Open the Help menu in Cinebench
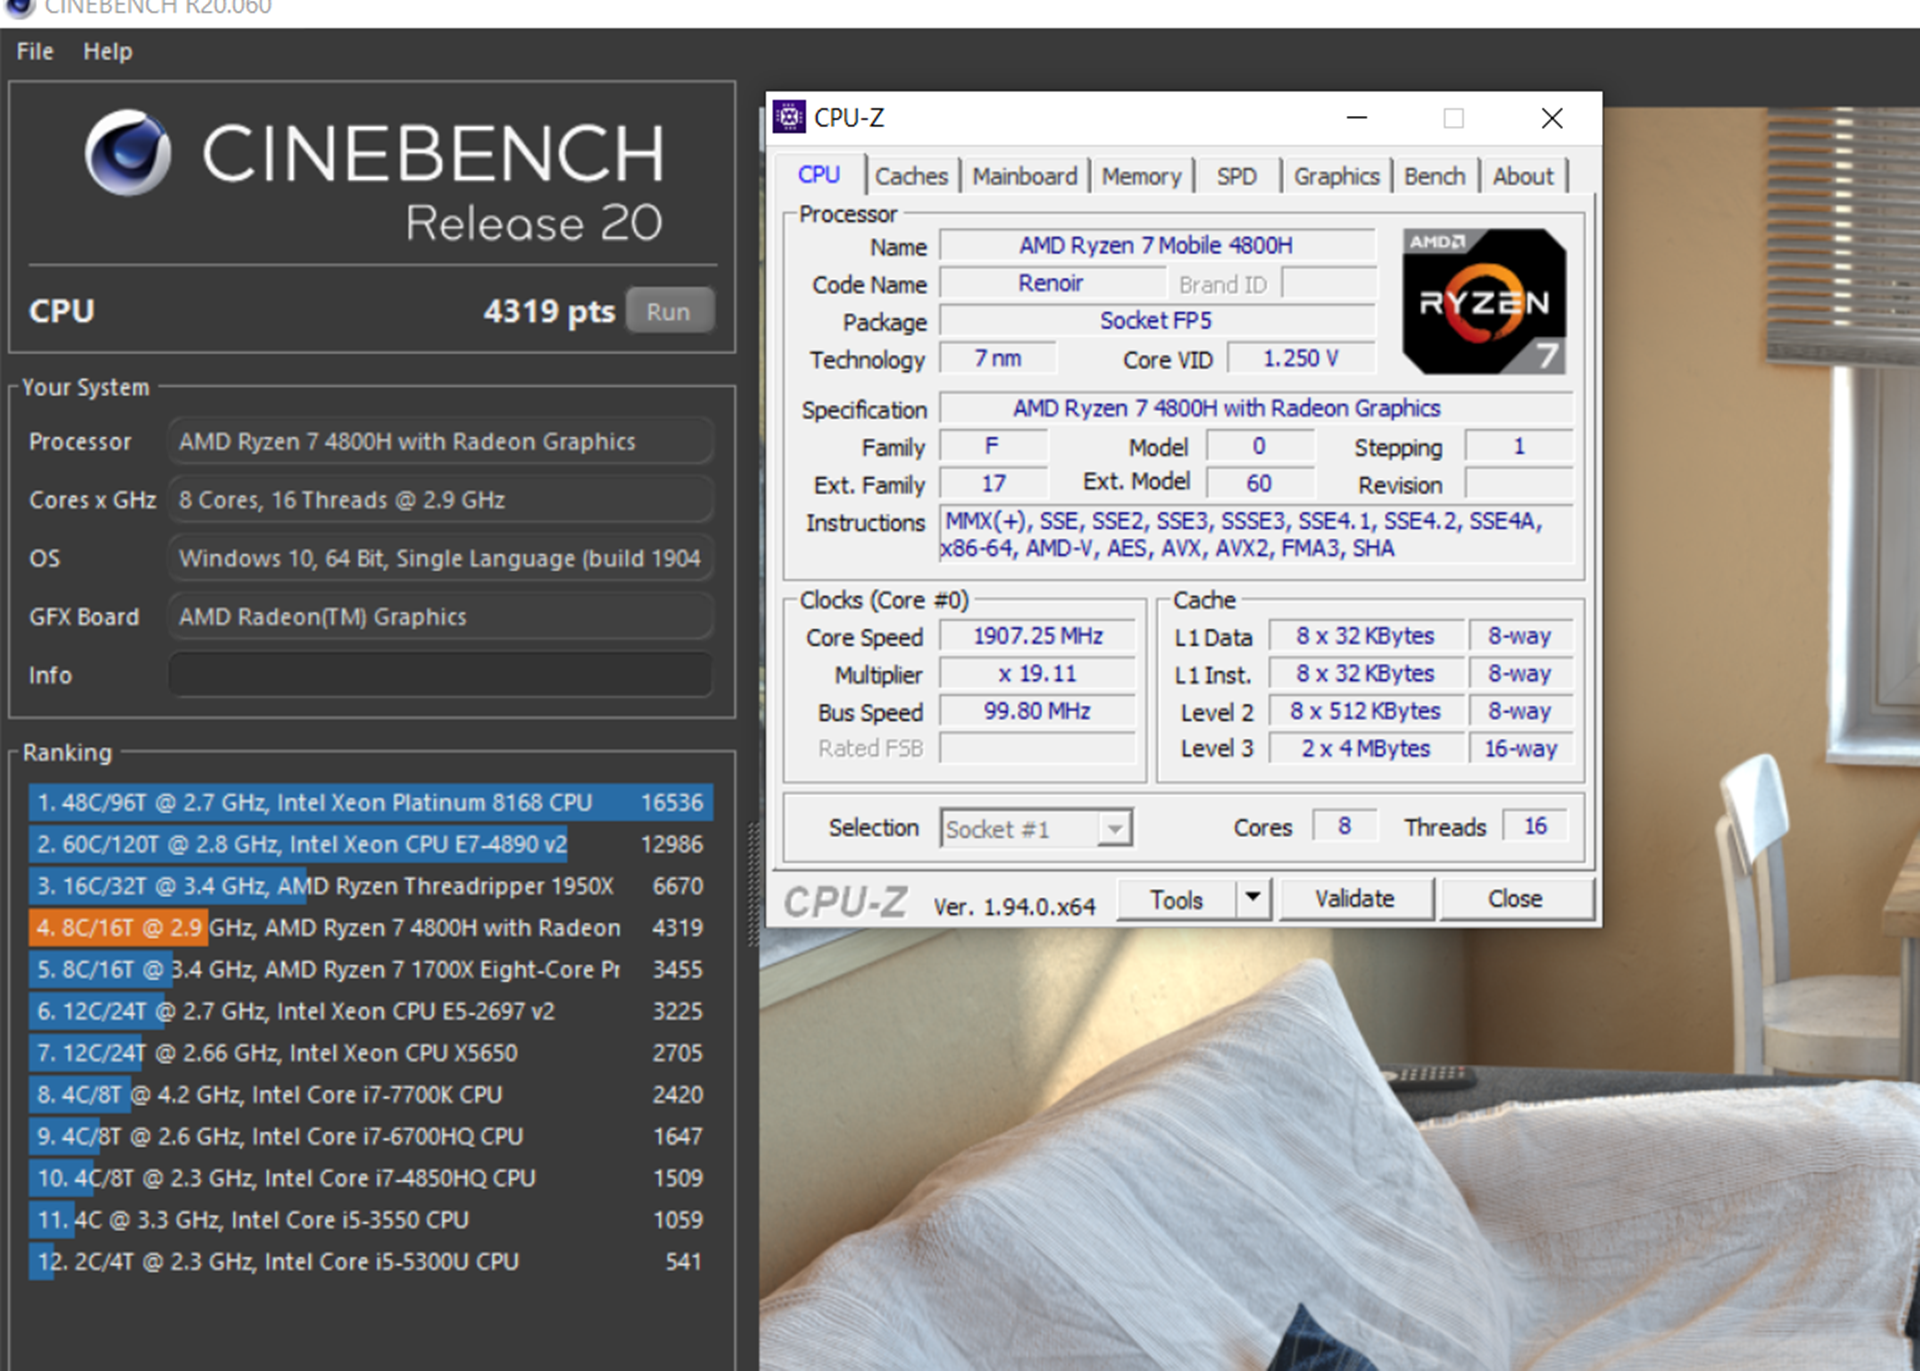 click(x=107, y=51)
